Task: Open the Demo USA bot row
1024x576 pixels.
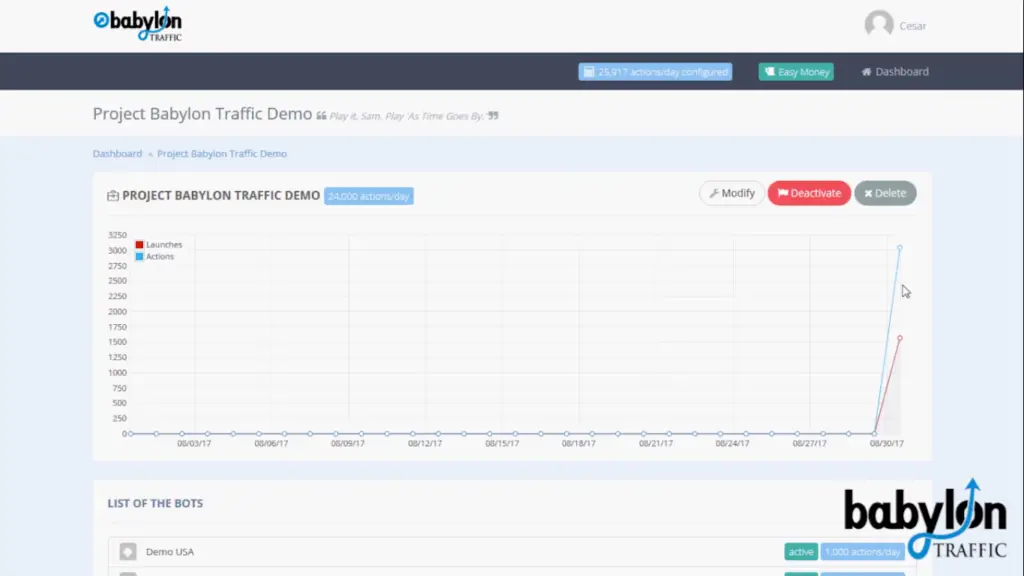Action: (x=512, y=552)
